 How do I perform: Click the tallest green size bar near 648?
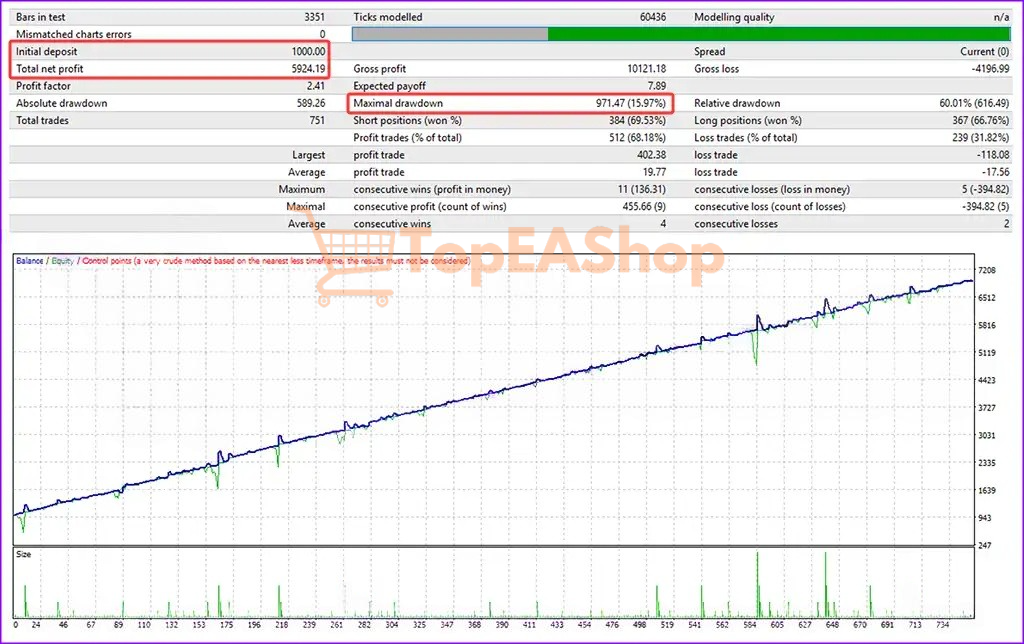click(826, 585)
